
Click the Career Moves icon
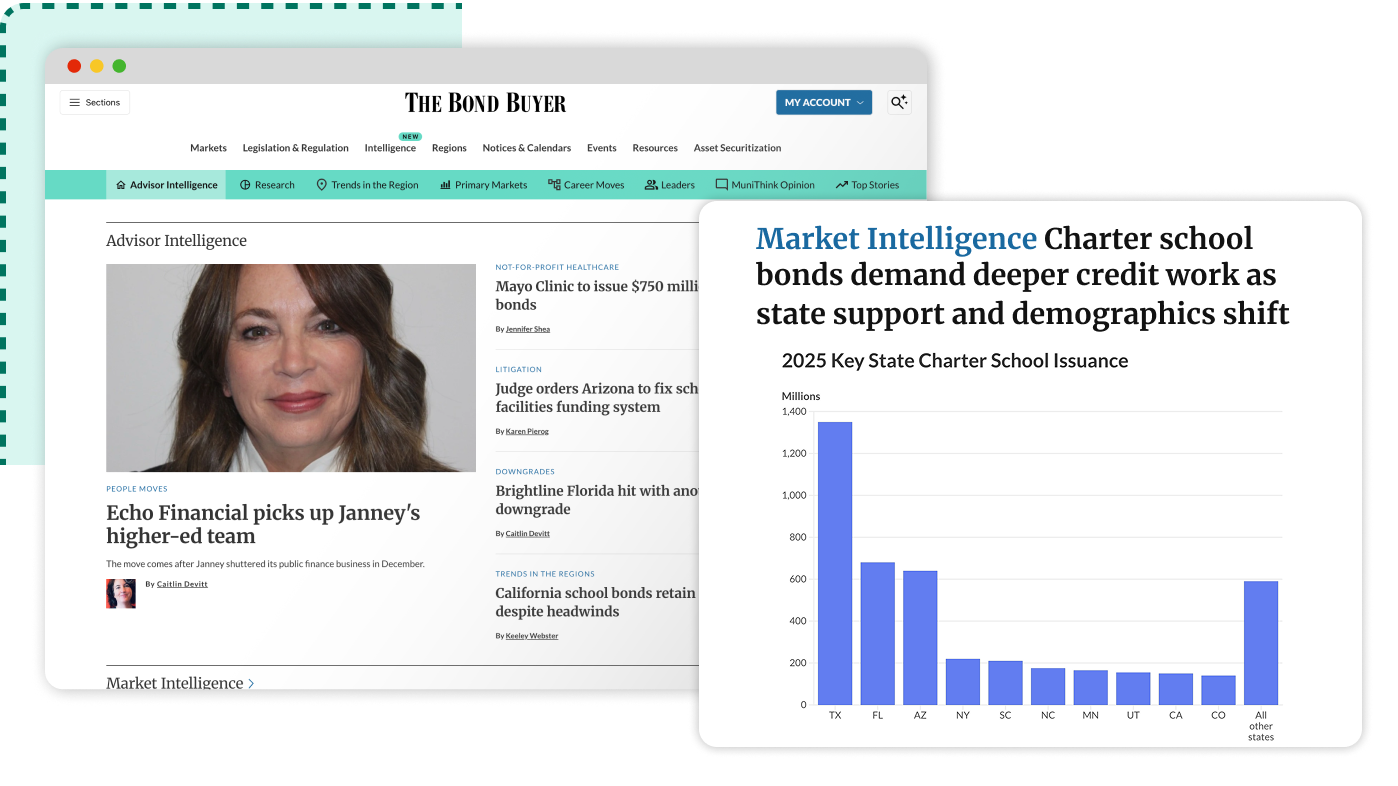click(x=554, y=185)
